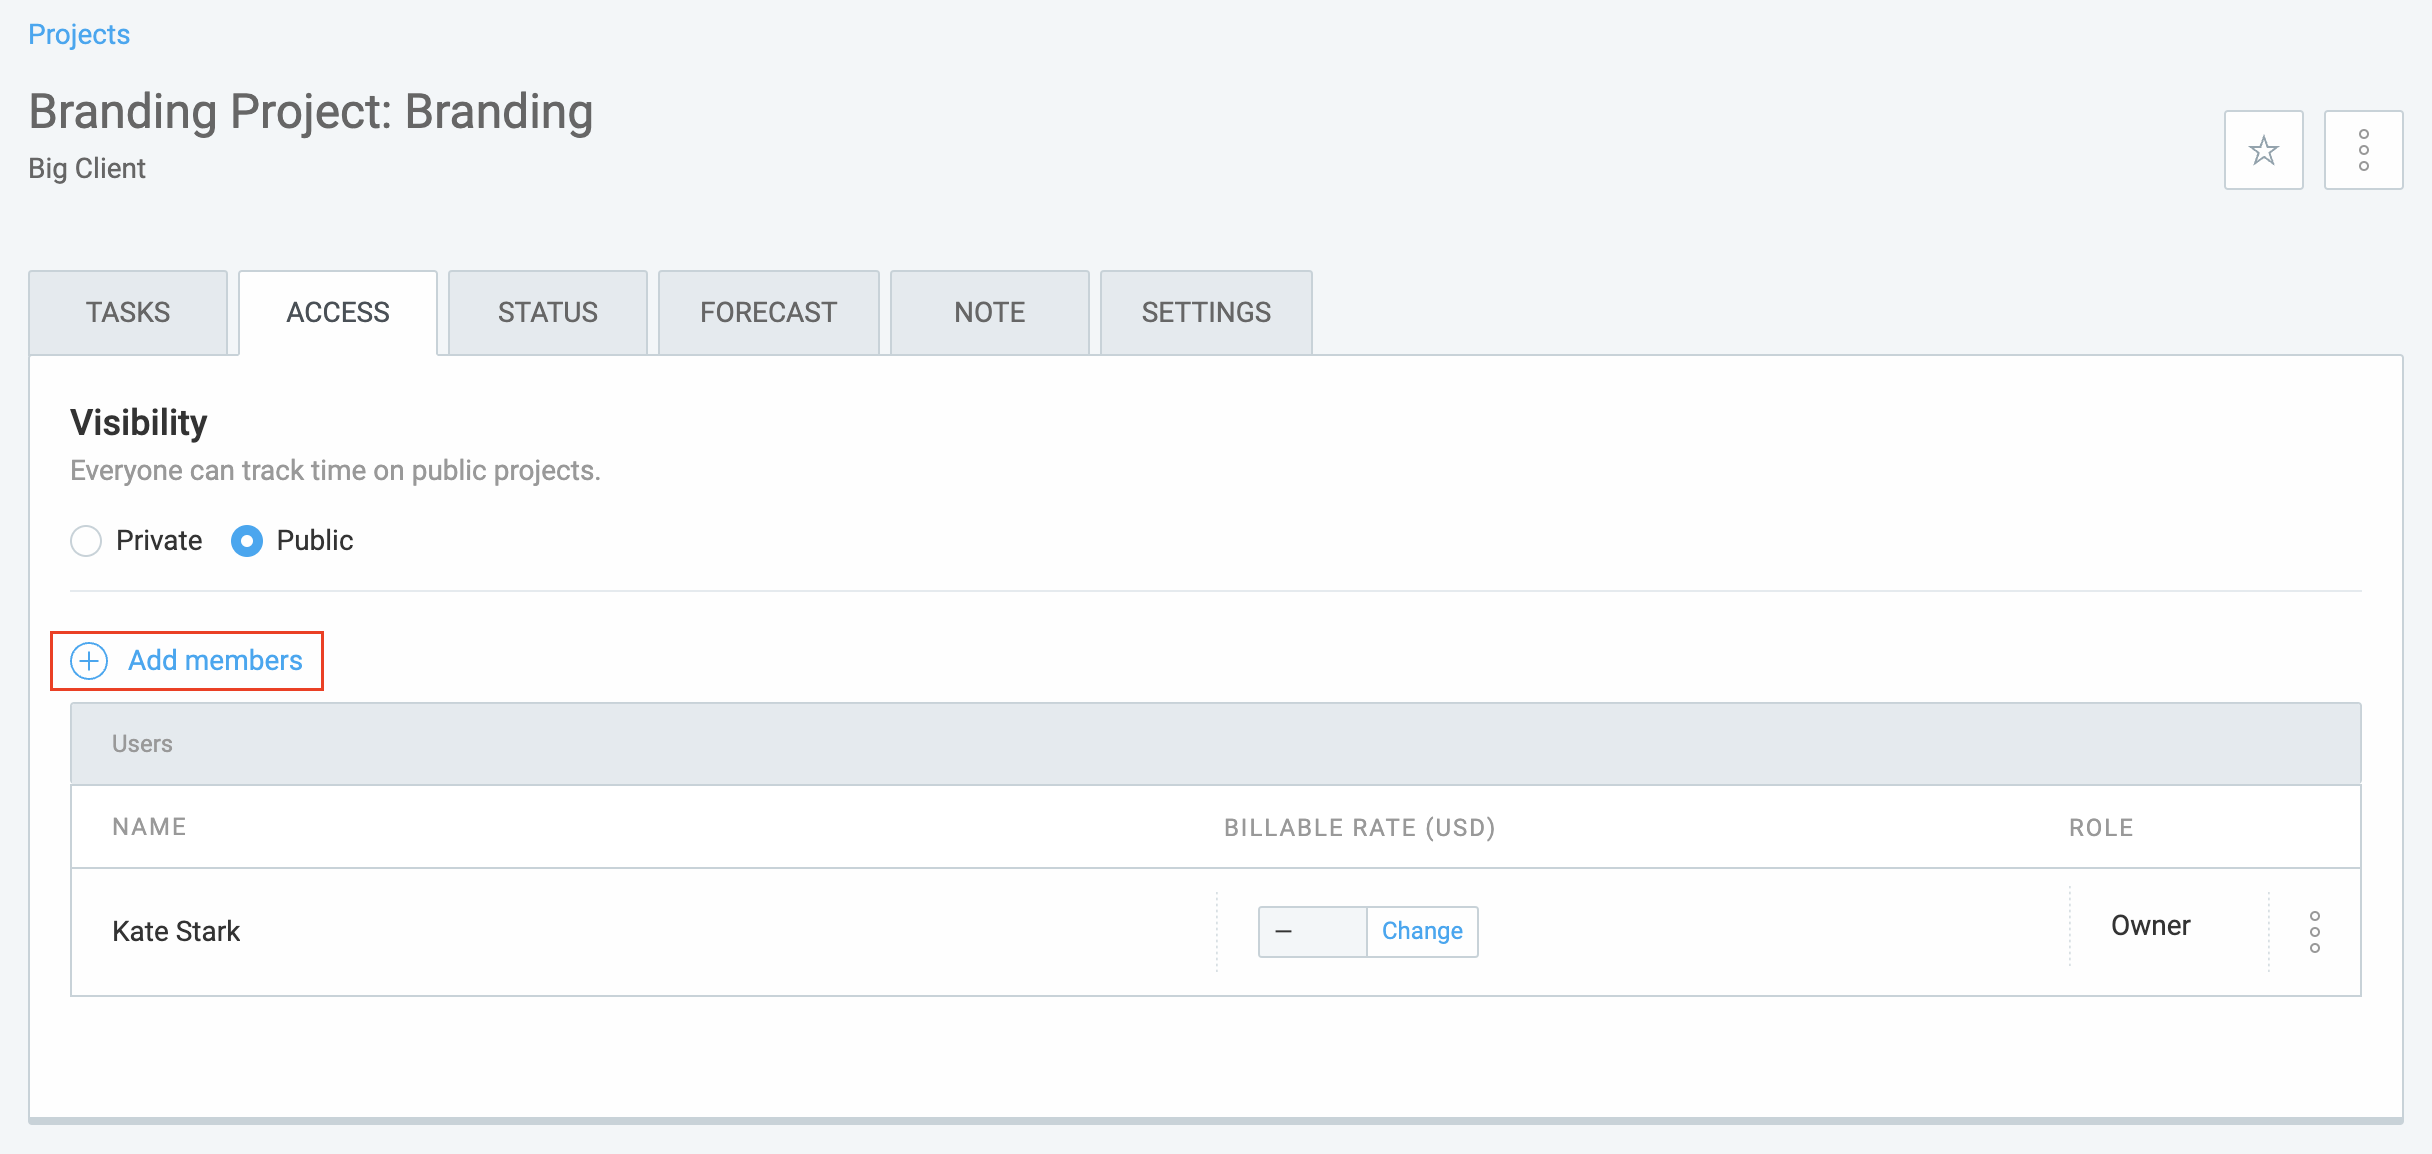
Task: Click the plus icon beside Add members
Action: 89,660
